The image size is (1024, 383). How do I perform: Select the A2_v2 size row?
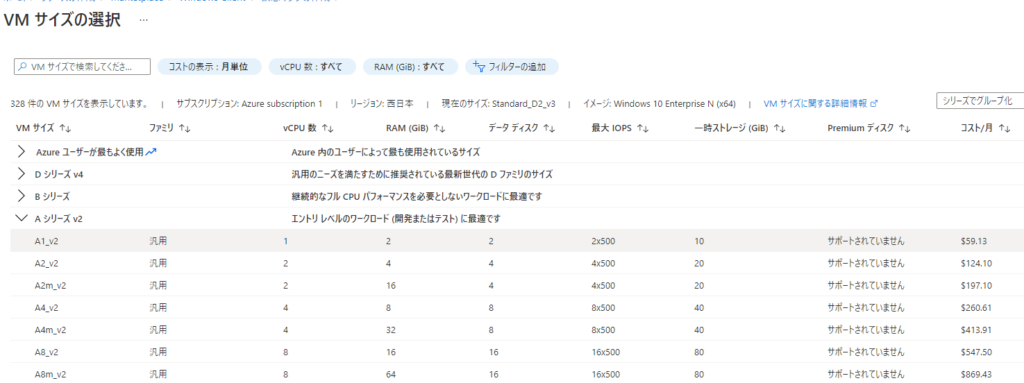tap(517, 263)
